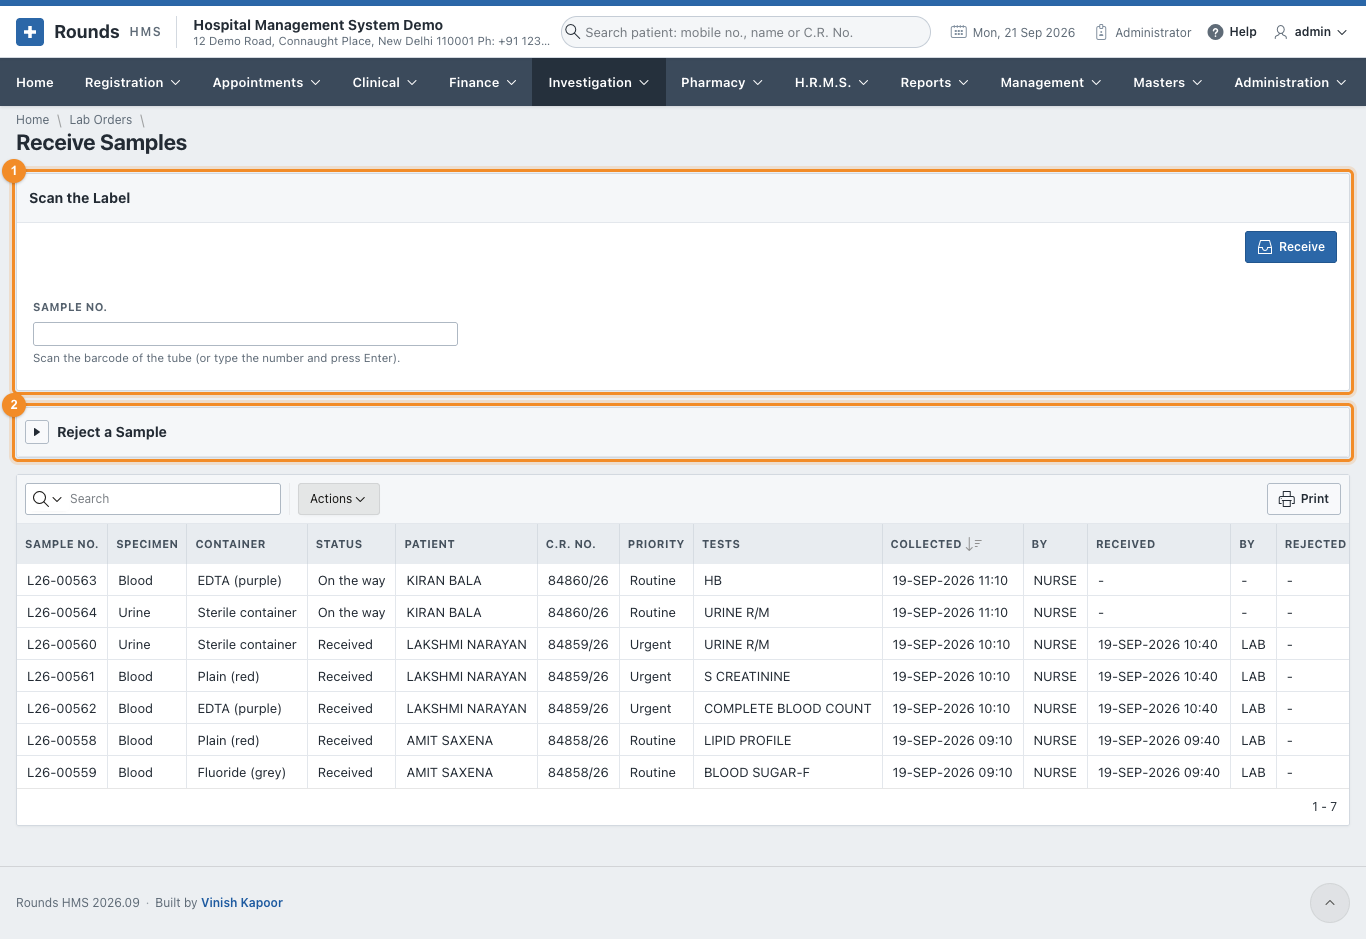Click the Receive button
The width and height of the screenshot is (1366, 939).
pos(1290,247)
